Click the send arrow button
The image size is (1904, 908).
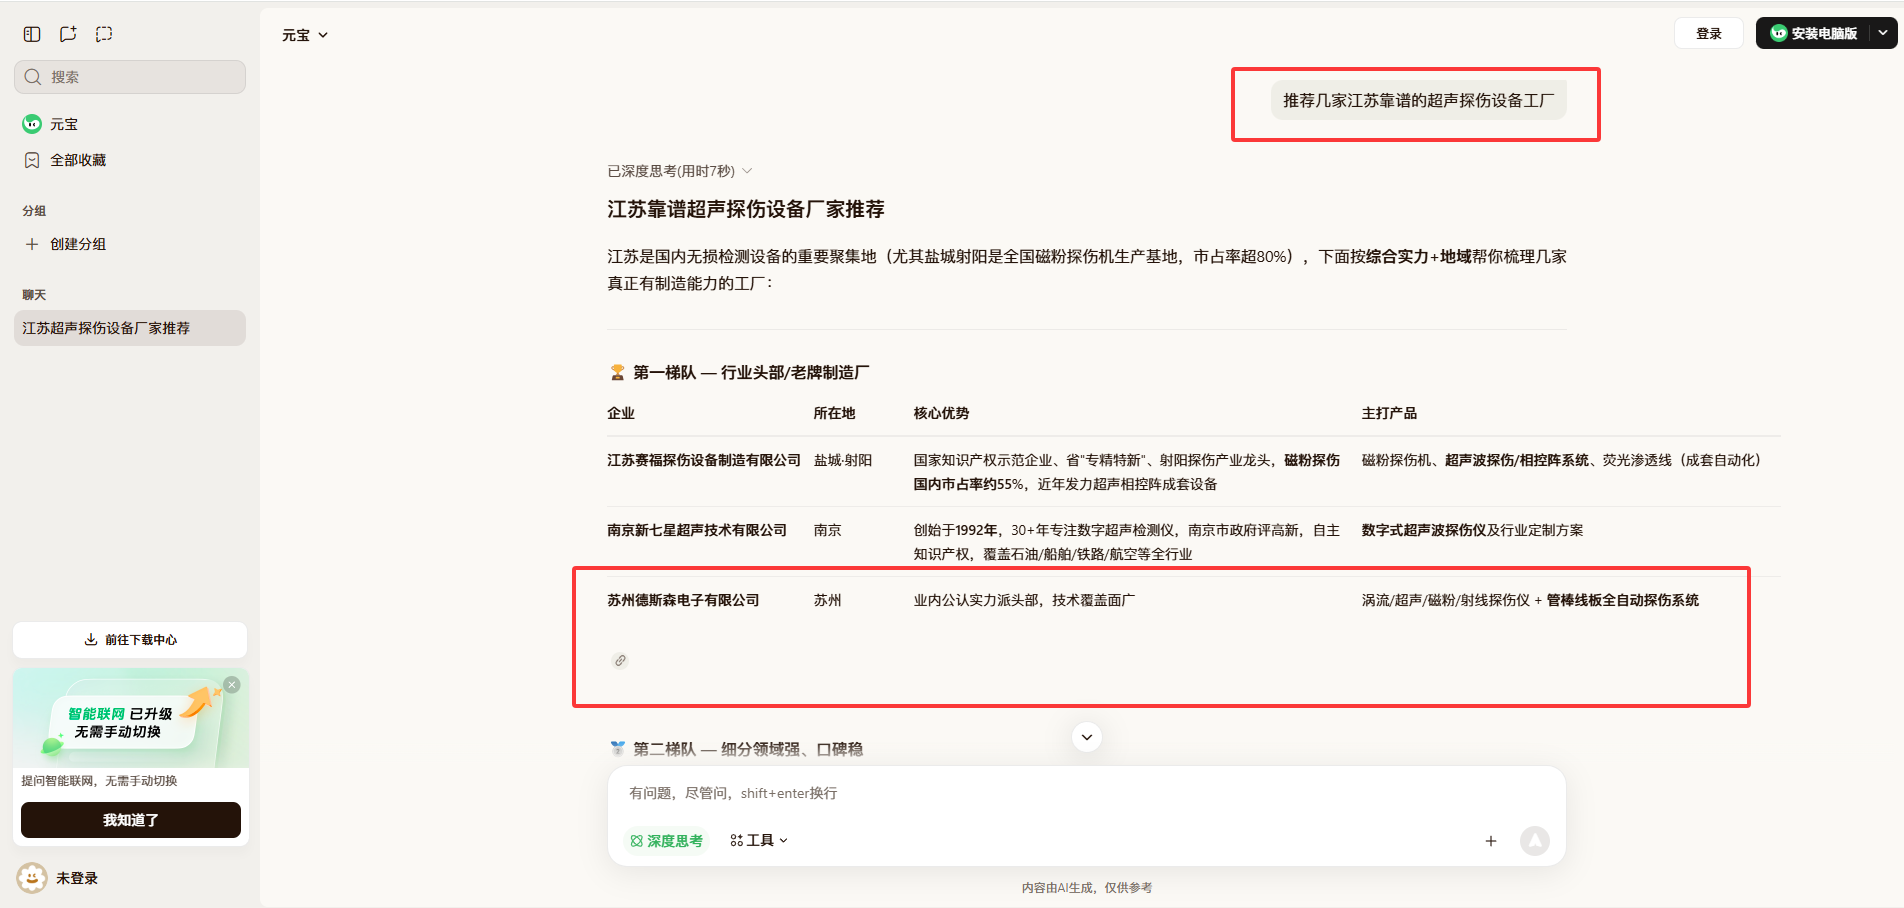pyautogui.click(x=1535, y=841)
